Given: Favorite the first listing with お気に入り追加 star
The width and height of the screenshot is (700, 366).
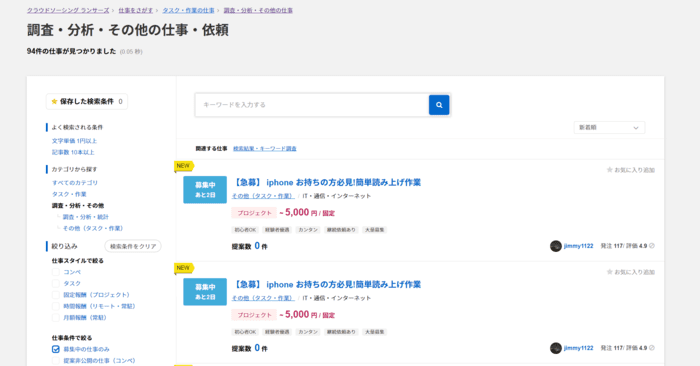Looking at the screenshot, I should click(630, 170).
